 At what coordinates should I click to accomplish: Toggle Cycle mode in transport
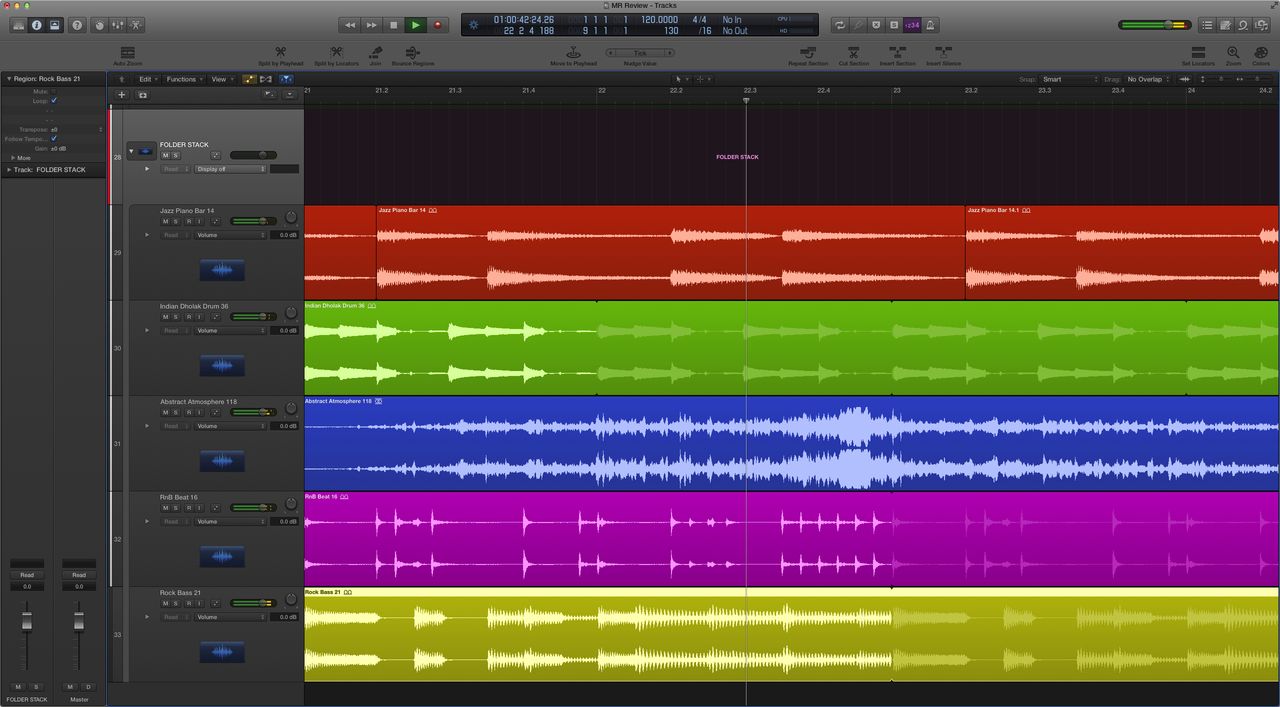839,24
